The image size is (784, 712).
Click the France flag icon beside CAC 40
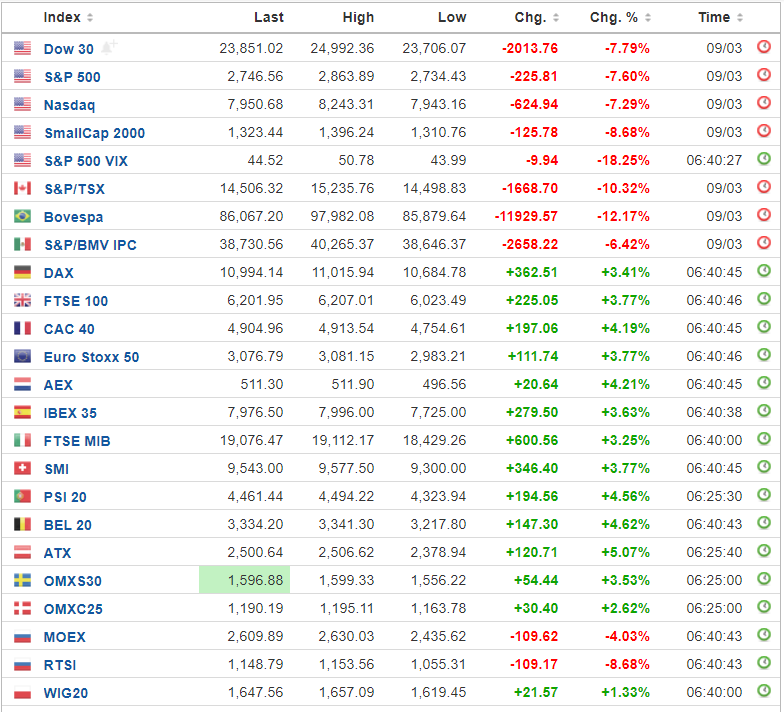pos(22,328)
